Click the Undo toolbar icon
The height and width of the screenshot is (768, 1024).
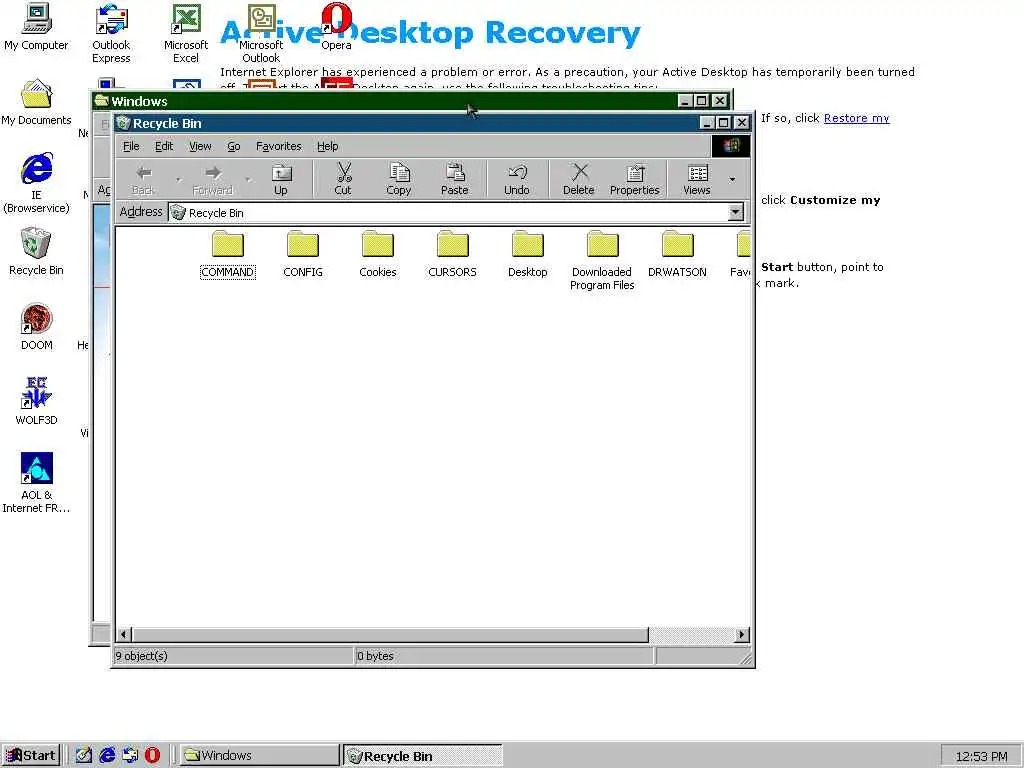click(517, 179)
